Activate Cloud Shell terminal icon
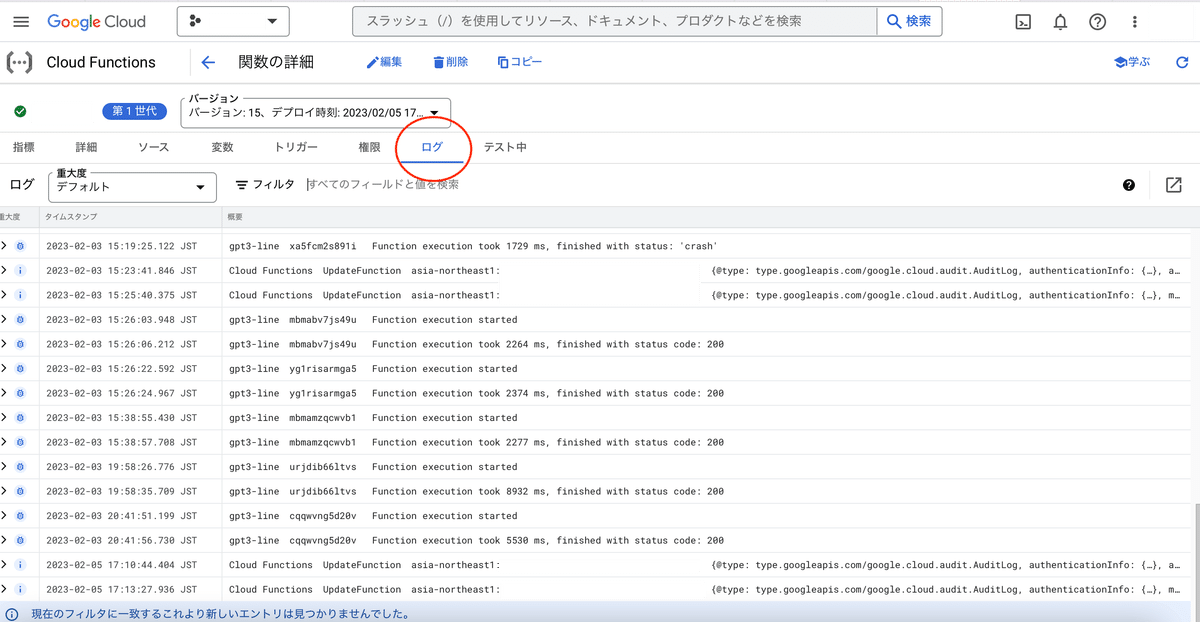Screen dimensions: 1200x622 (1023, 22)
